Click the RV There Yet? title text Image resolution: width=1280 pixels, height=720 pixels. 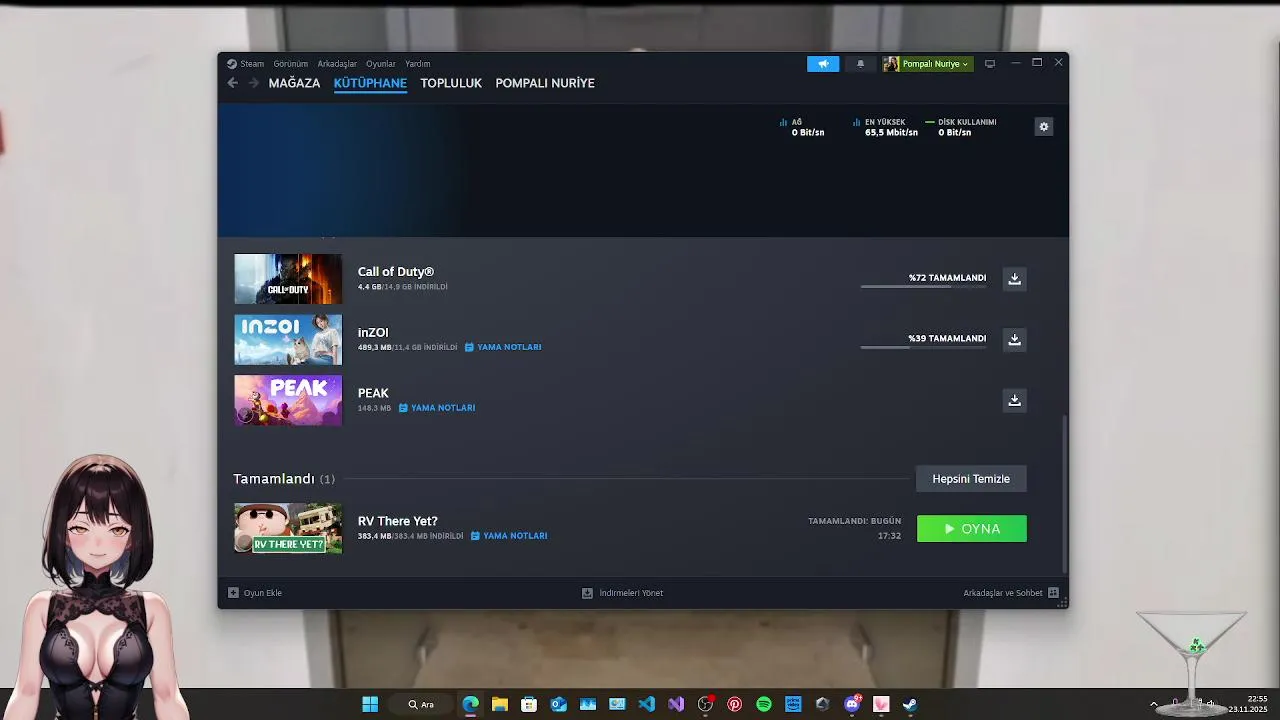[x=398, y=521]
